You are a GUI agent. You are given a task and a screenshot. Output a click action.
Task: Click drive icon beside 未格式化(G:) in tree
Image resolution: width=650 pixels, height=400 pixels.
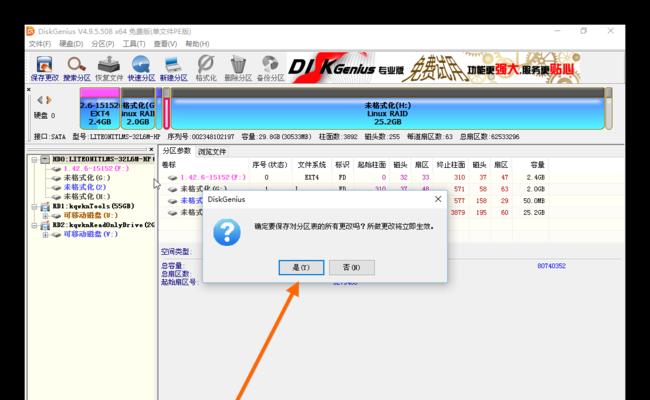tap(56, 178)
